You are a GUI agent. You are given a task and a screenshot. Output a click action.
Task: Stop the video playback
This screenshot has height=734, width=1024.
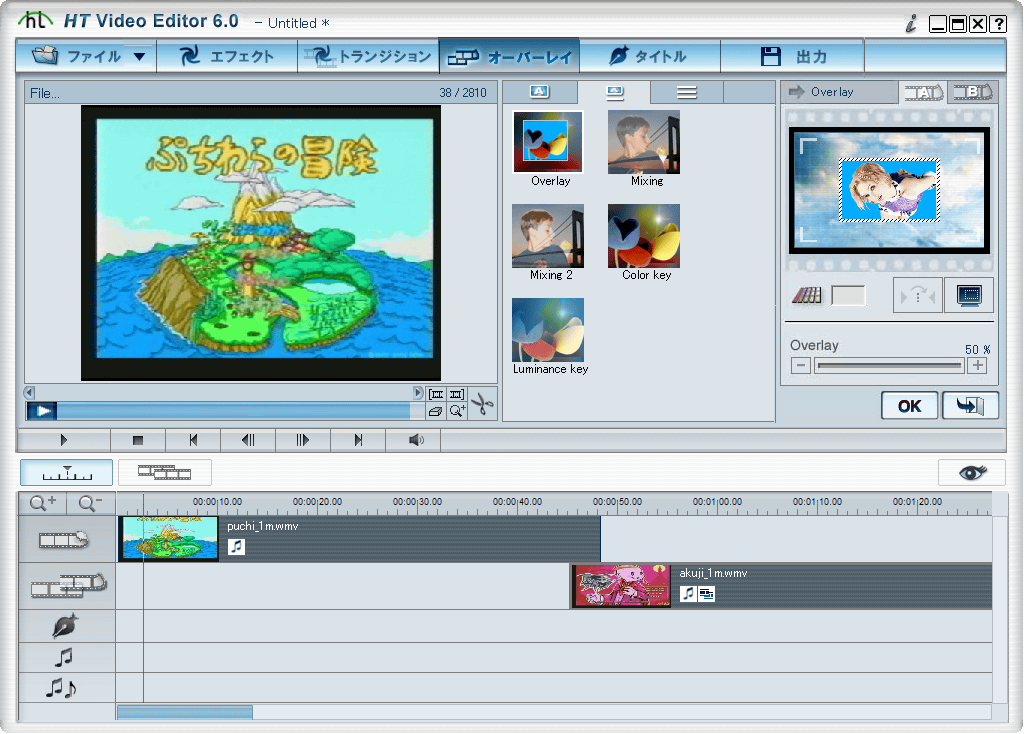point(138,440)
